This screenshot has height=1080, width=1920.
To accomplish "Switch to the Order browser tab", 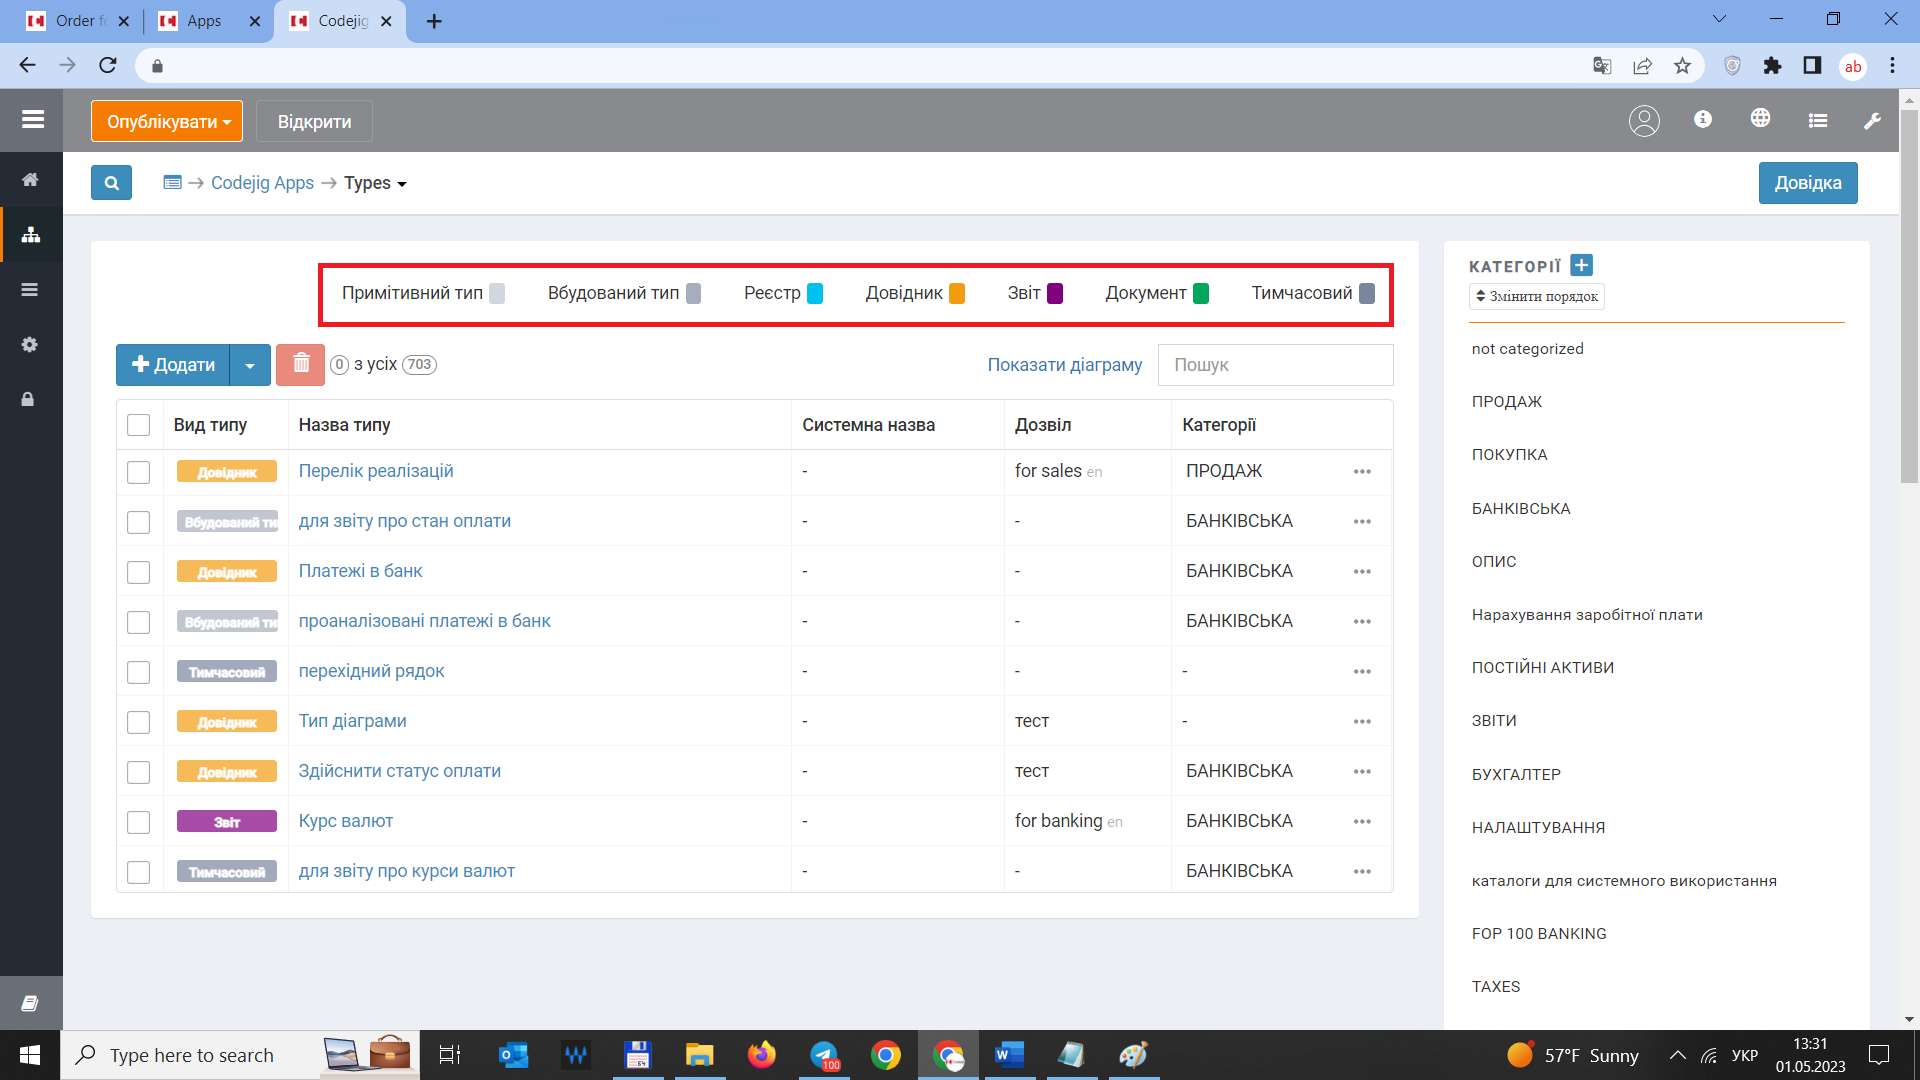I will (78, 21).
